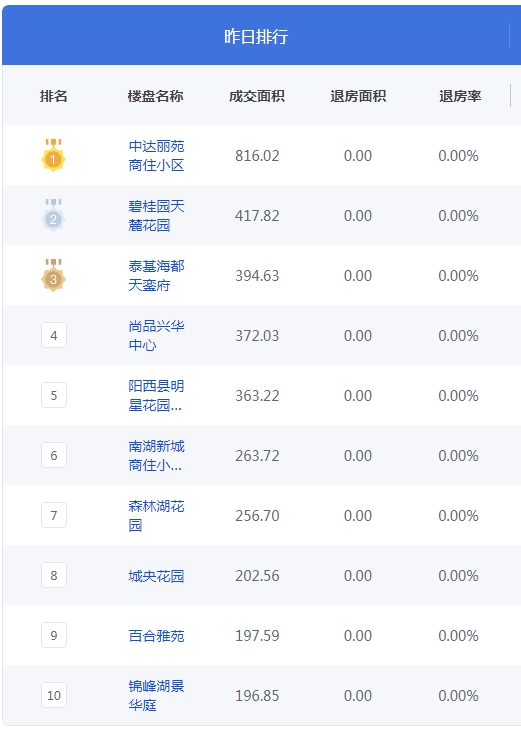Open the 中达丽苑商住小区 link

(x=156, y=155)
